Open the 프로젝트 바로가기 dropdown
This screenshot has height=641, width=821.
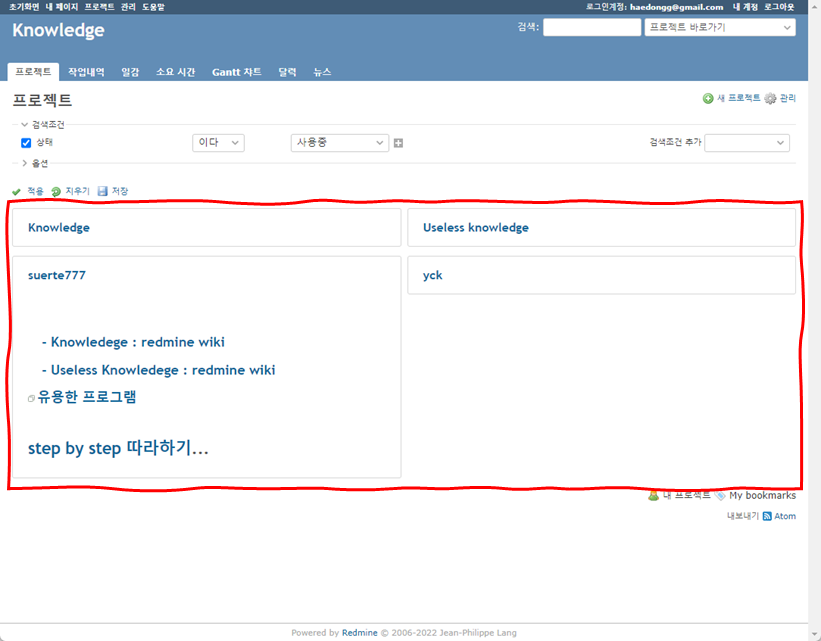pyautogui.click(x=720, y=27)
